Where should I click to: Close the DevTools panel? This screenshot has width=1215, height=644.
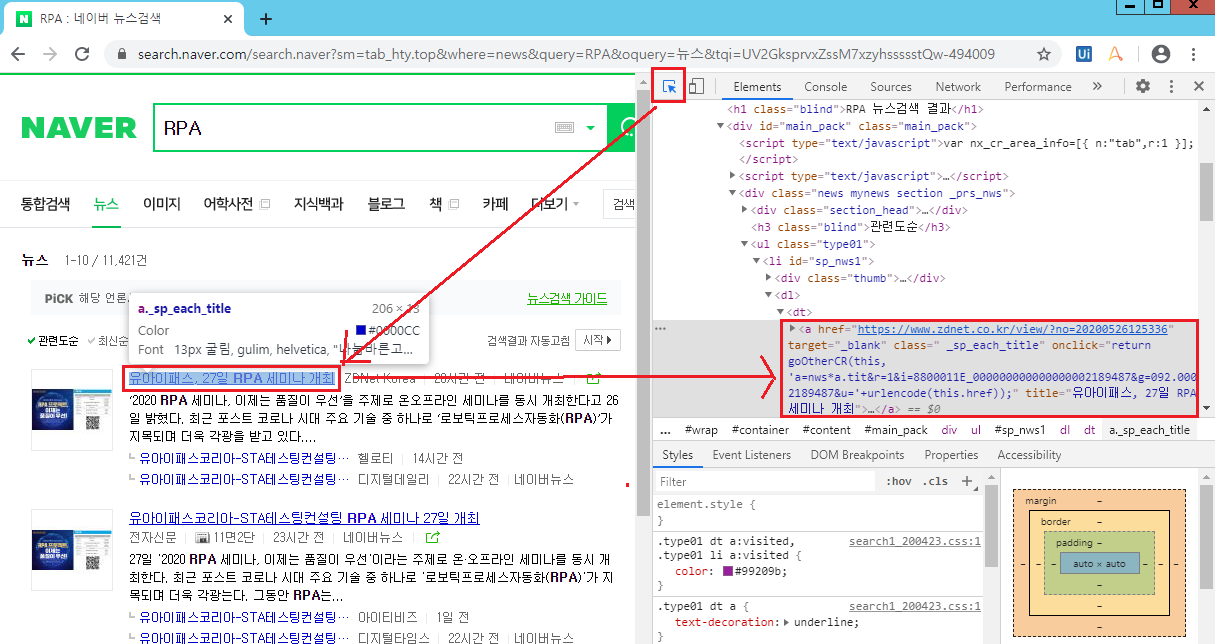[1198, 87]
